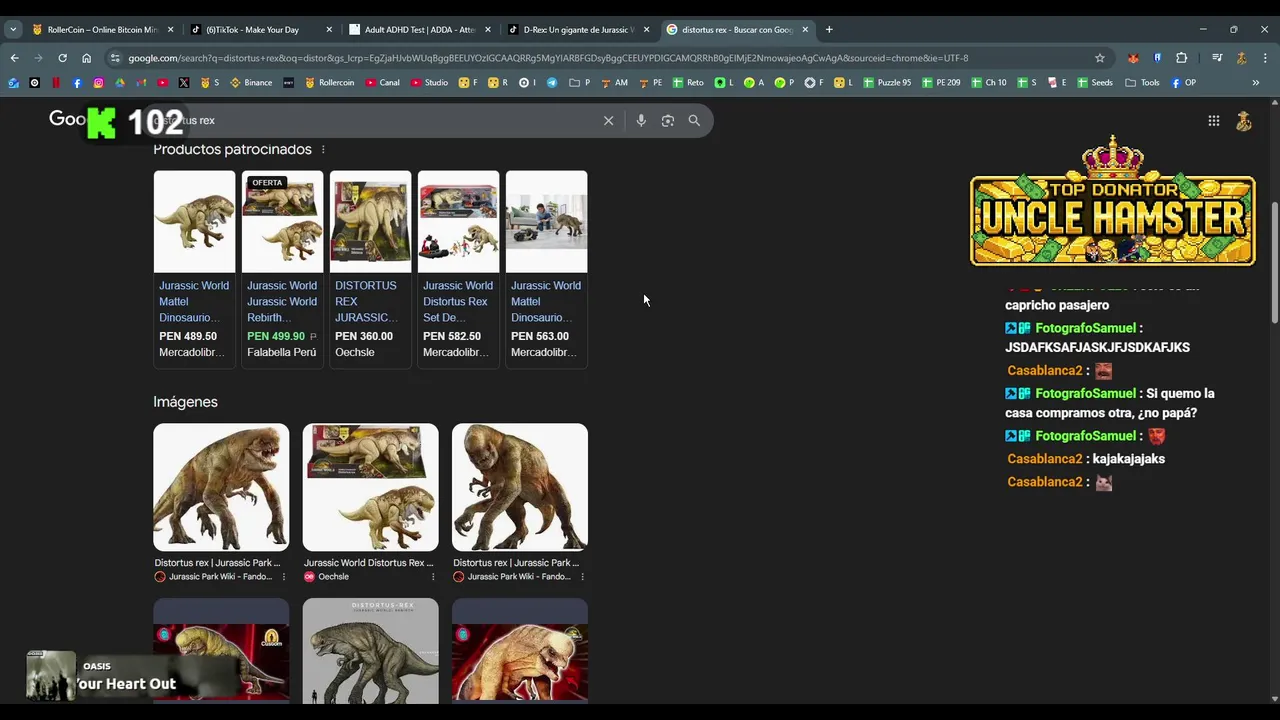The width and height of the screenshot is (1280, 720).
Task: Click the Imágenes section heading
Action: pos(185,402)
